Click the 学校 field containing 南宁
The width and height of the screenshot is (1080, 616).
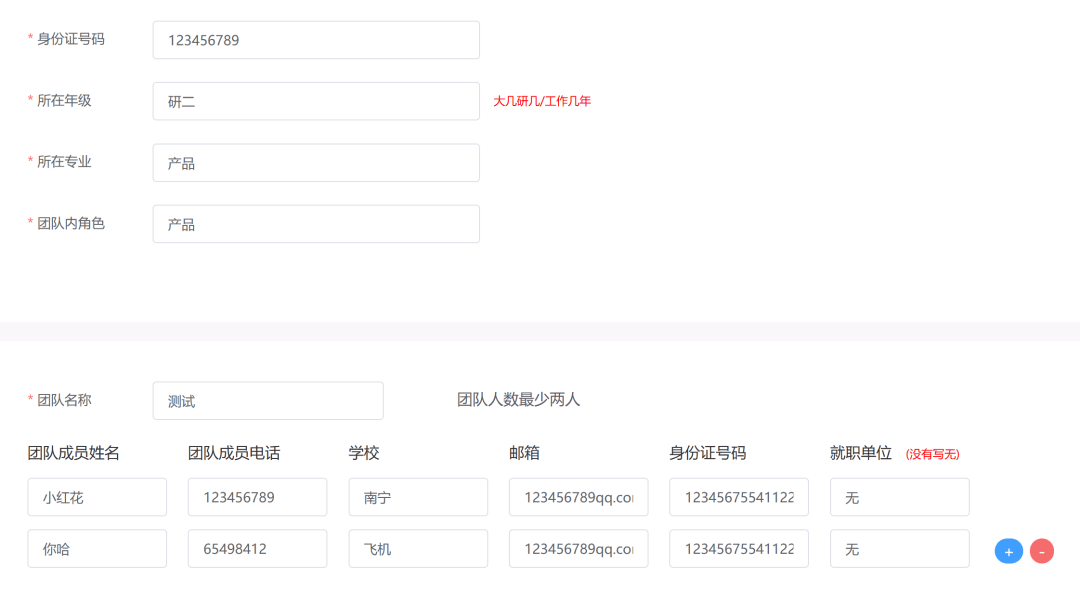tap(418, 497)
